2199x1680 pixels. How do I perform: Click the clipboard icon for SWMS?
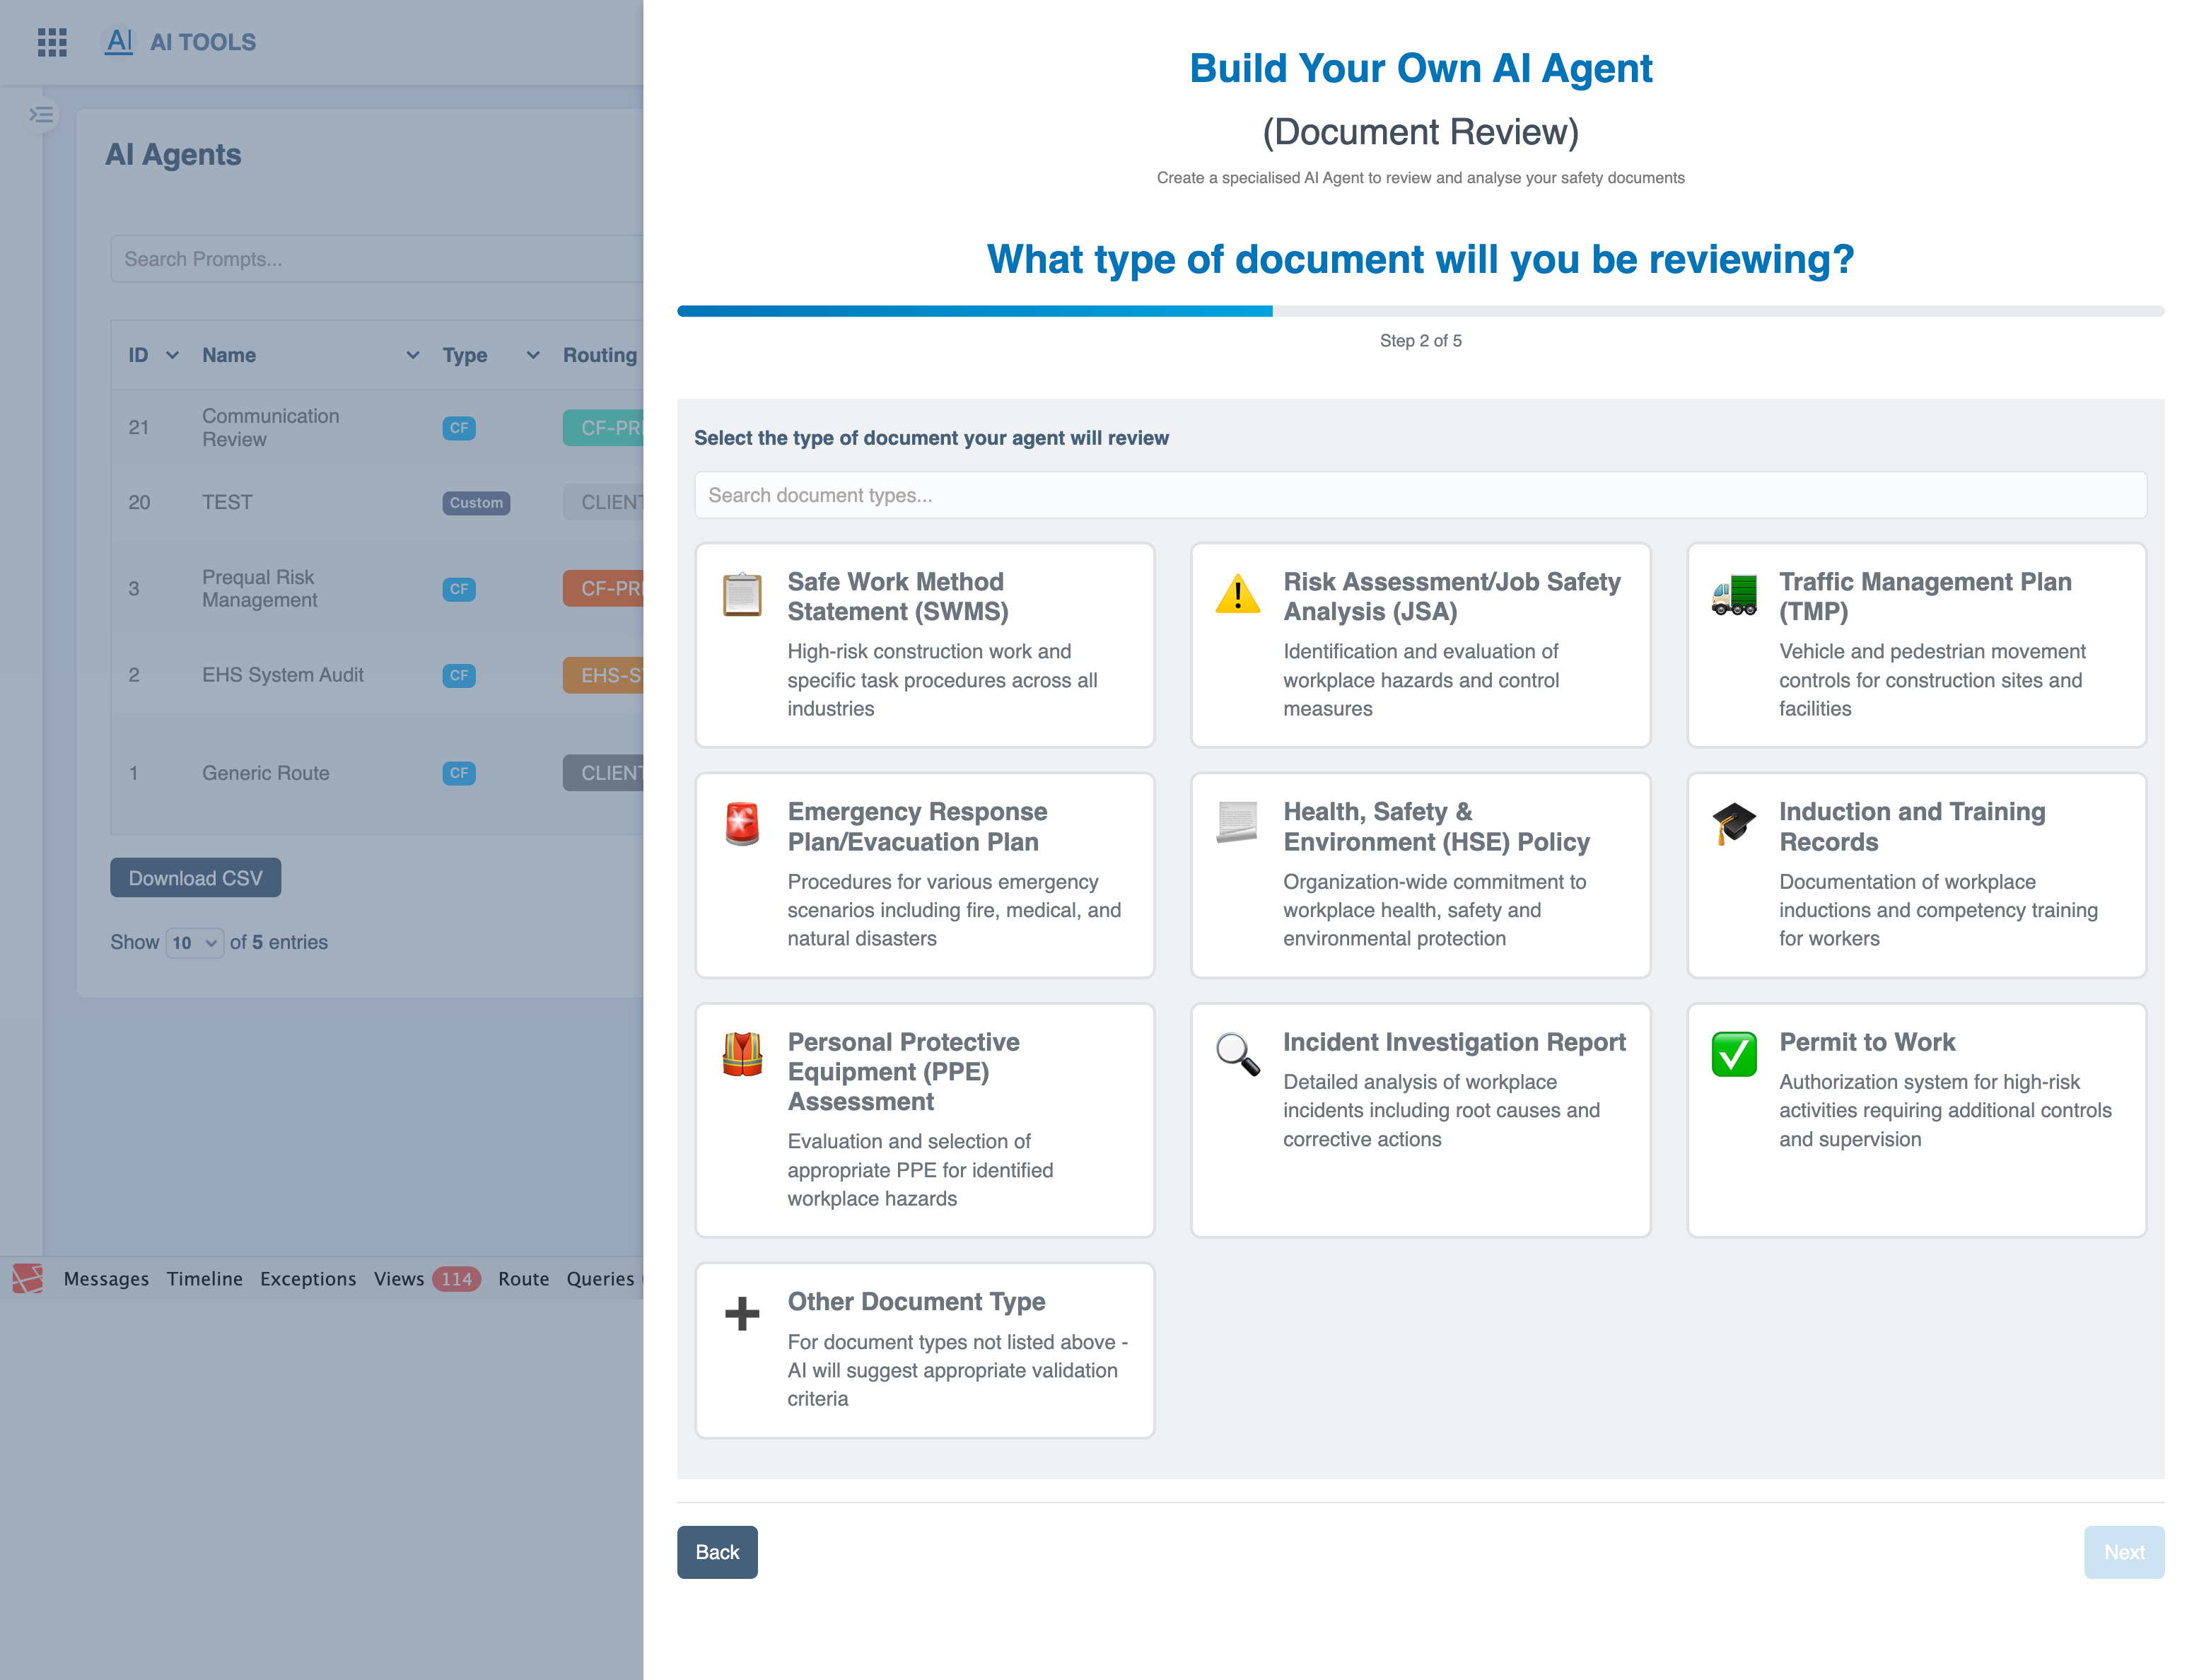pos(742,594)
